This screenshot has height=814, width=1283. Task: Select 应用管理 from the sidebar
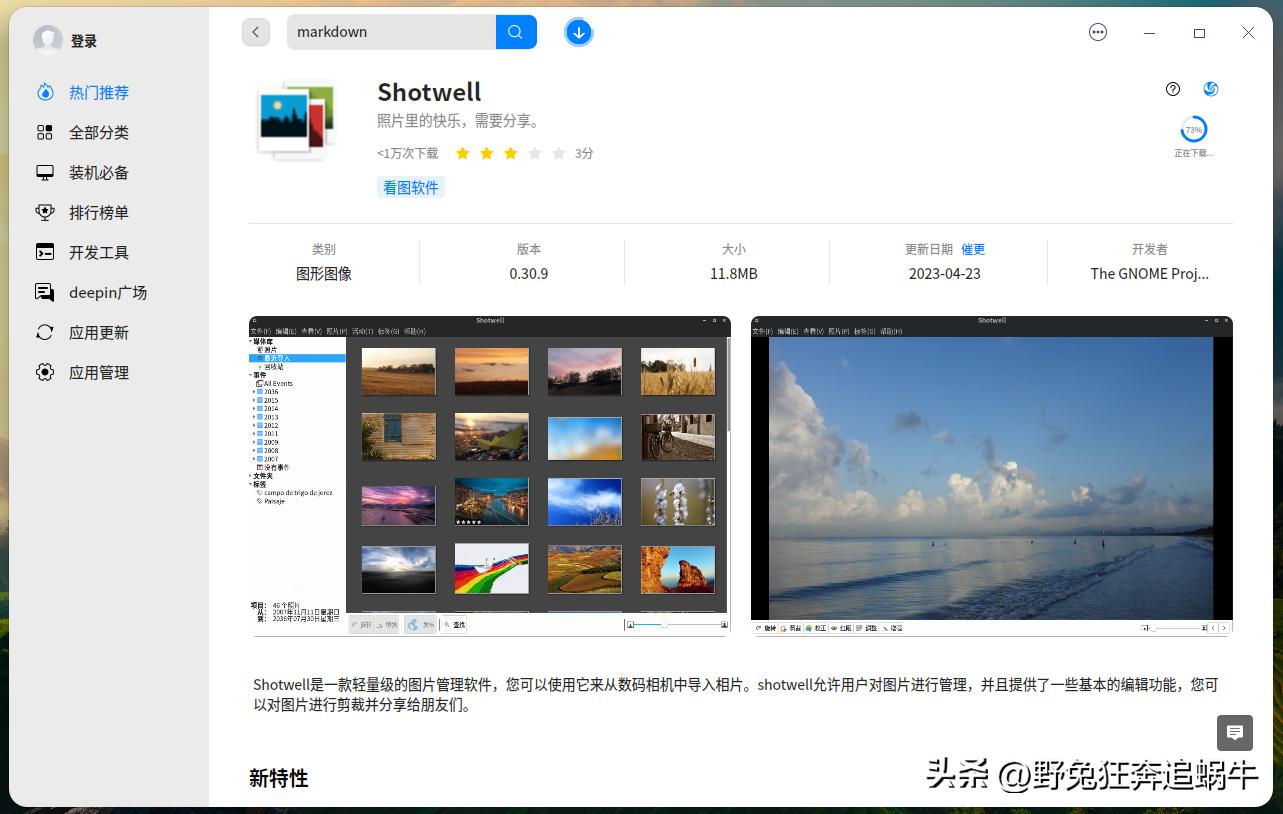pyautogui.click(x=98, y=372)
